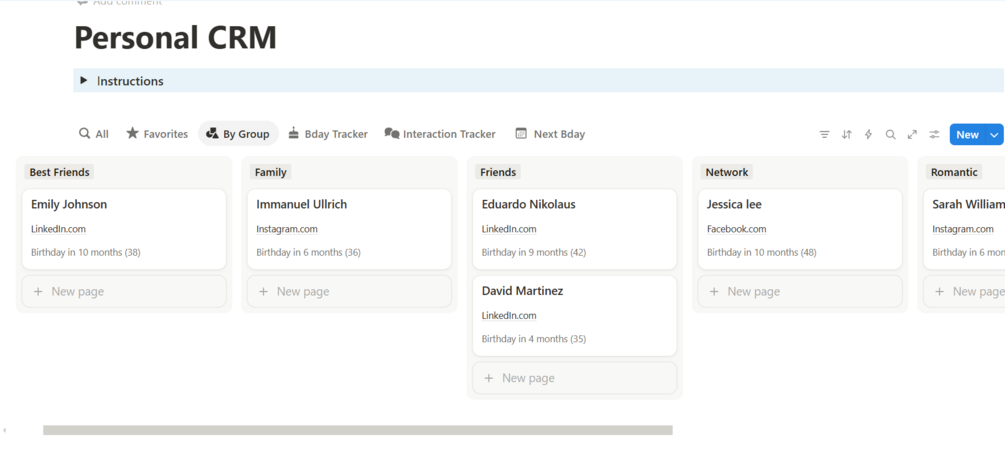The image size is (1005, 451).
Task: Open the Favorites view tab
Action: pos(157,134)
